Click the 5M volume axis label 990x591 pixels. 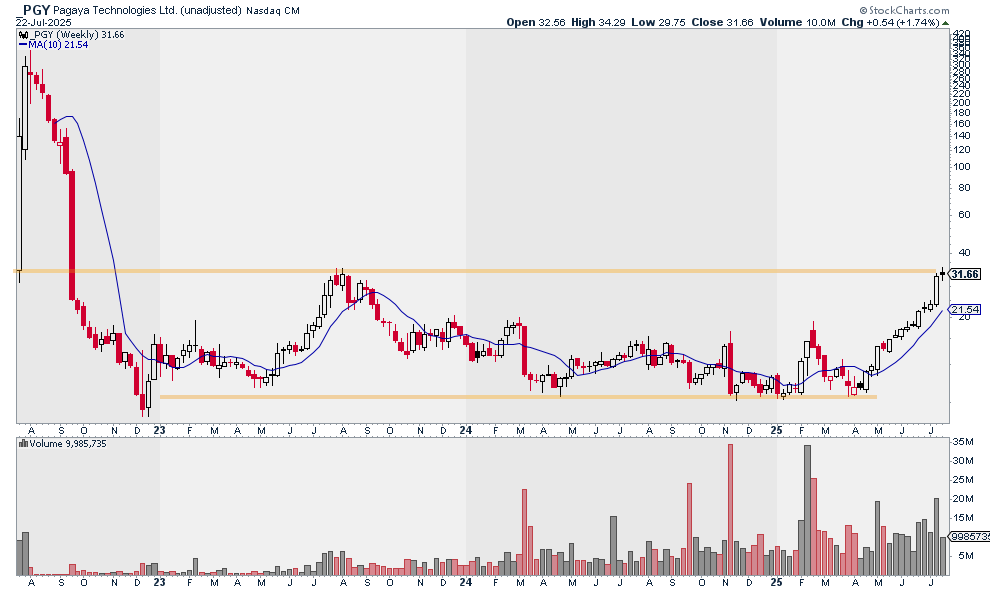tap(966, 556)
